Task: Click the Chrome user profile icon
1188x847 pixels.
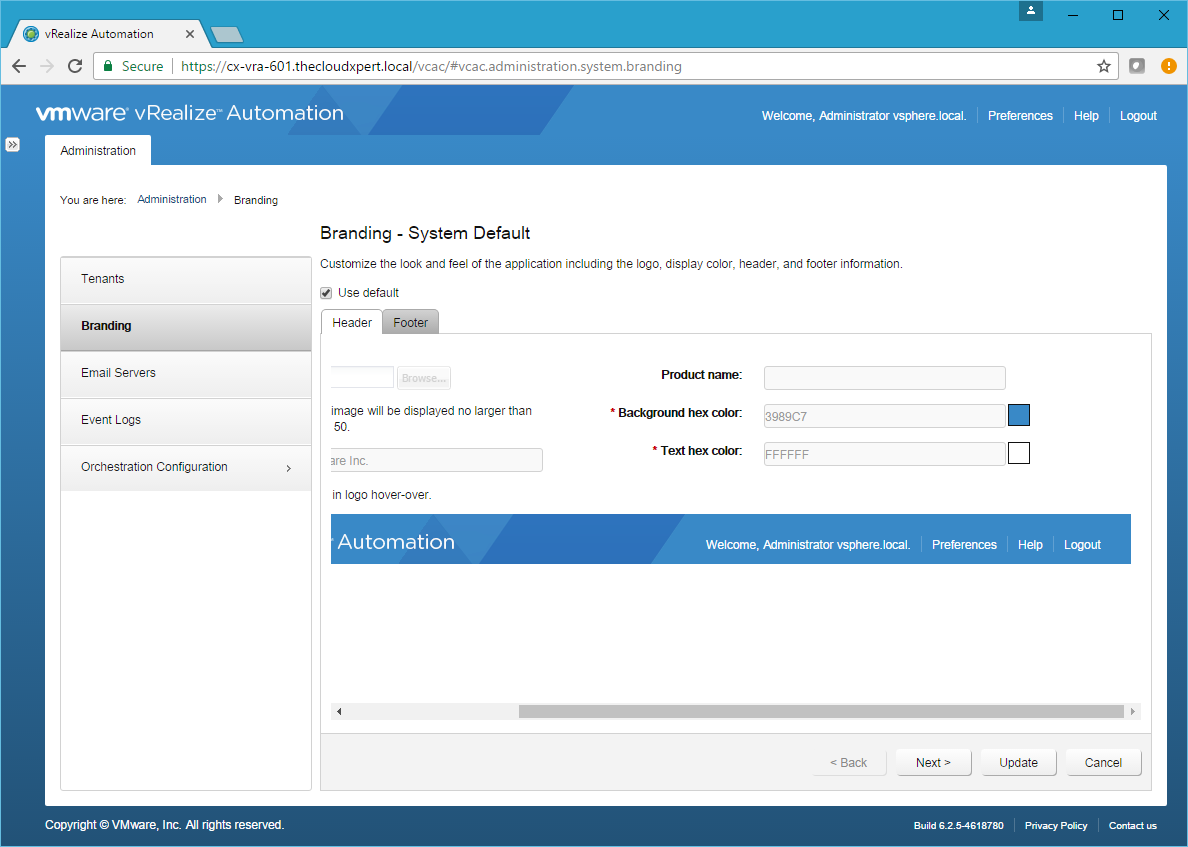Action: pyautogui.click(x=1031, y=12)
